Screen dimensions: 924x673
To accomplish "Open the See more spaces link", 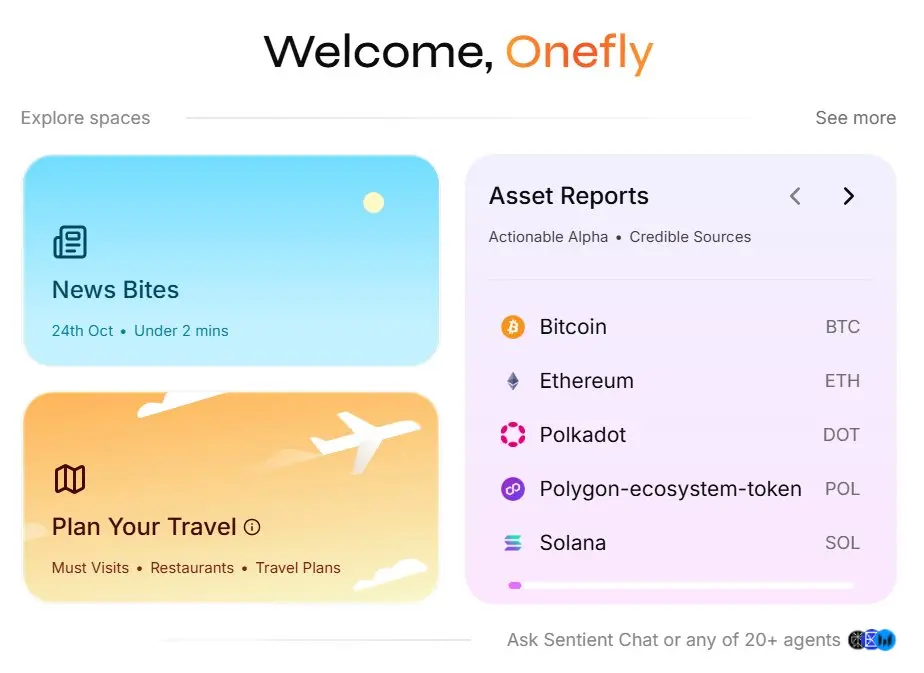I will (x=855, y=118).
